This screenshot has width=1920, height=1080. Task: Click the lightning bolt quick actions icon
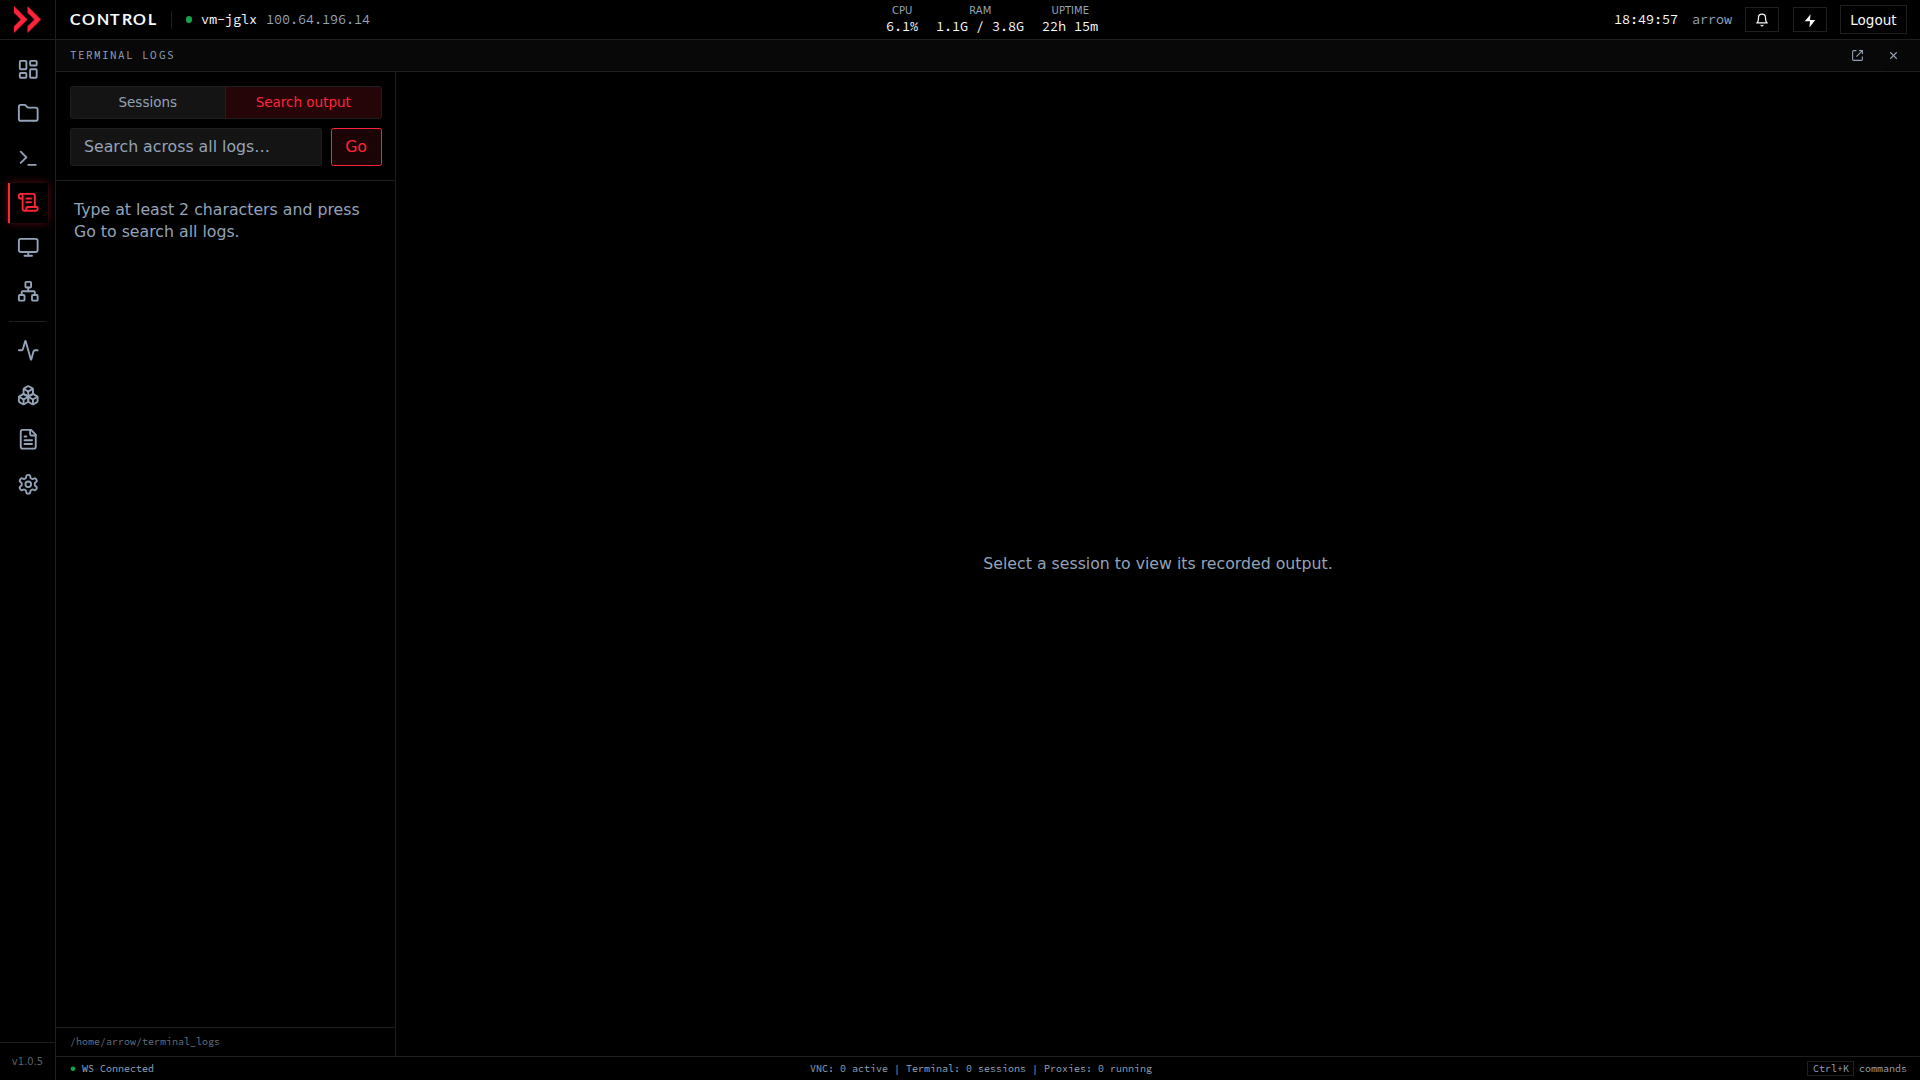tap(1810, 20)
